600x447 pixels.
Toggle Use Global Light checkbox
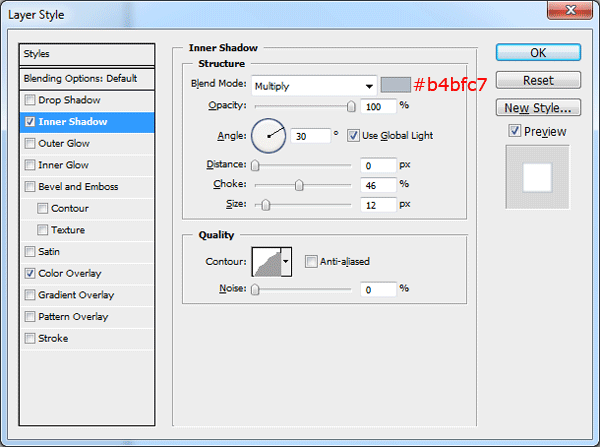tap(353, 135)
